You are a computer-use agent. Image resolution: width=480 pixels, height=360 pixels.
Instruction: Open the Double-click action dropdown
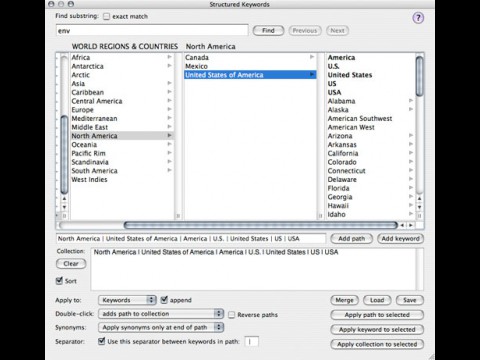(x=161, y=314)
